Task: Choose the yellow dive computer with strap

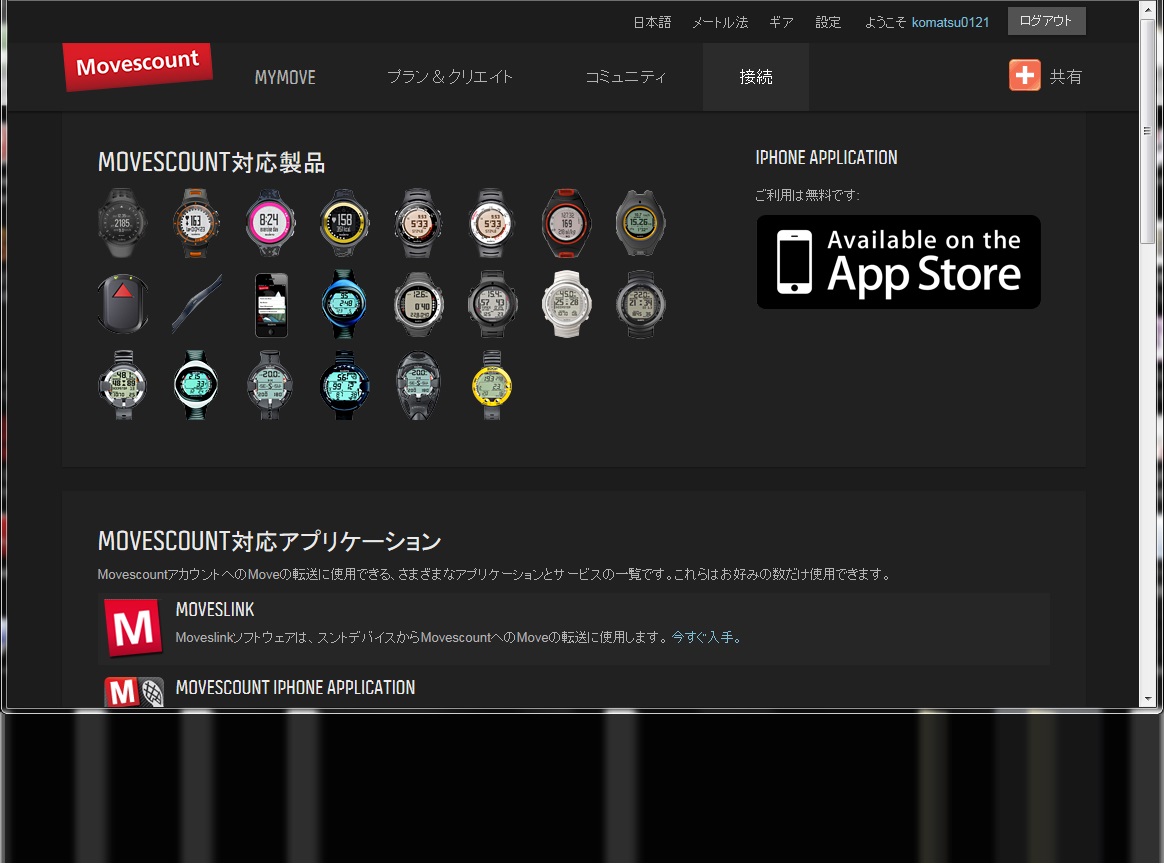Action: click(x=492, y=385)
